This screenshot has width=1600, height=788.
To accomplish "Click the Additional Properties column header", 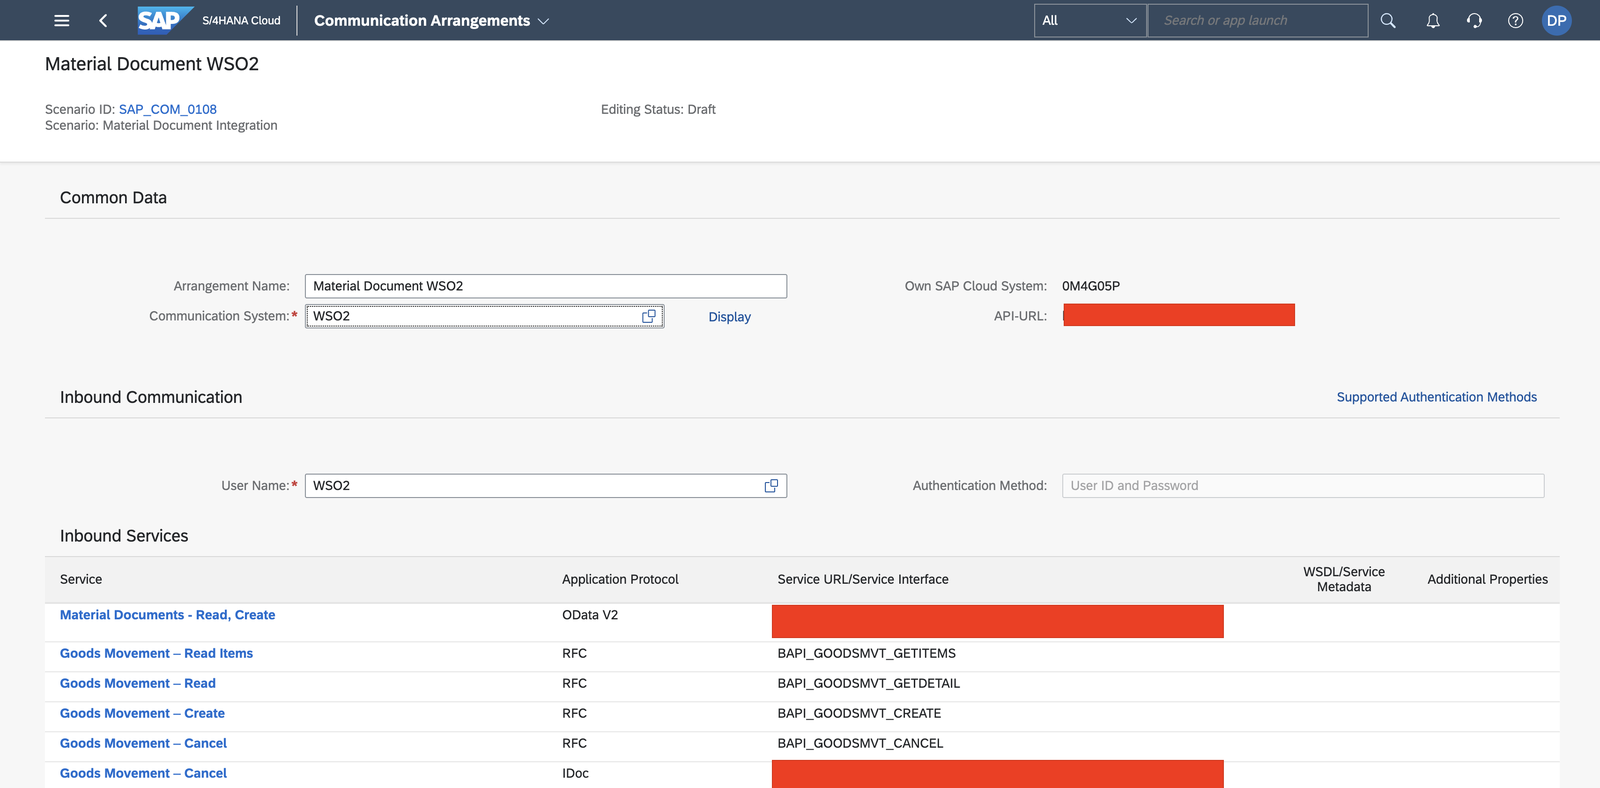I will point(1487,579).
